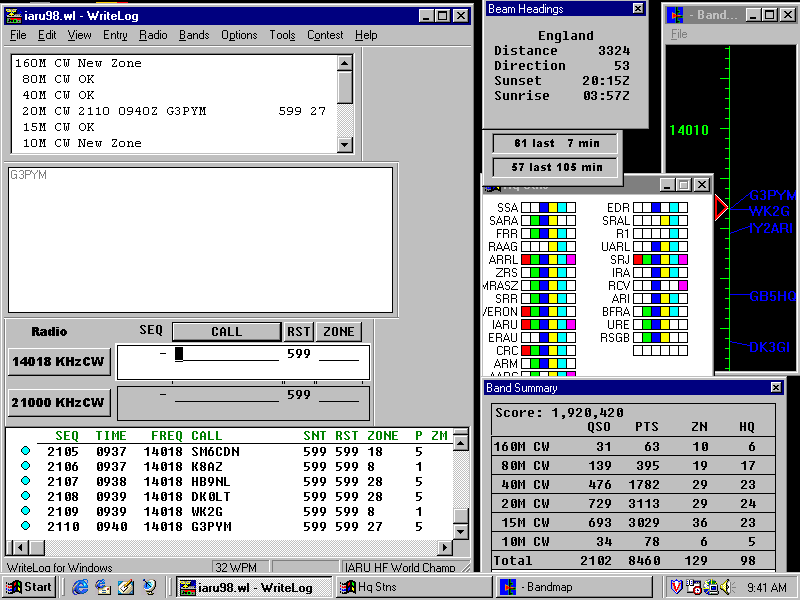
Task: Click the 15M CW row in Band Summary
Action: [634, 522]
